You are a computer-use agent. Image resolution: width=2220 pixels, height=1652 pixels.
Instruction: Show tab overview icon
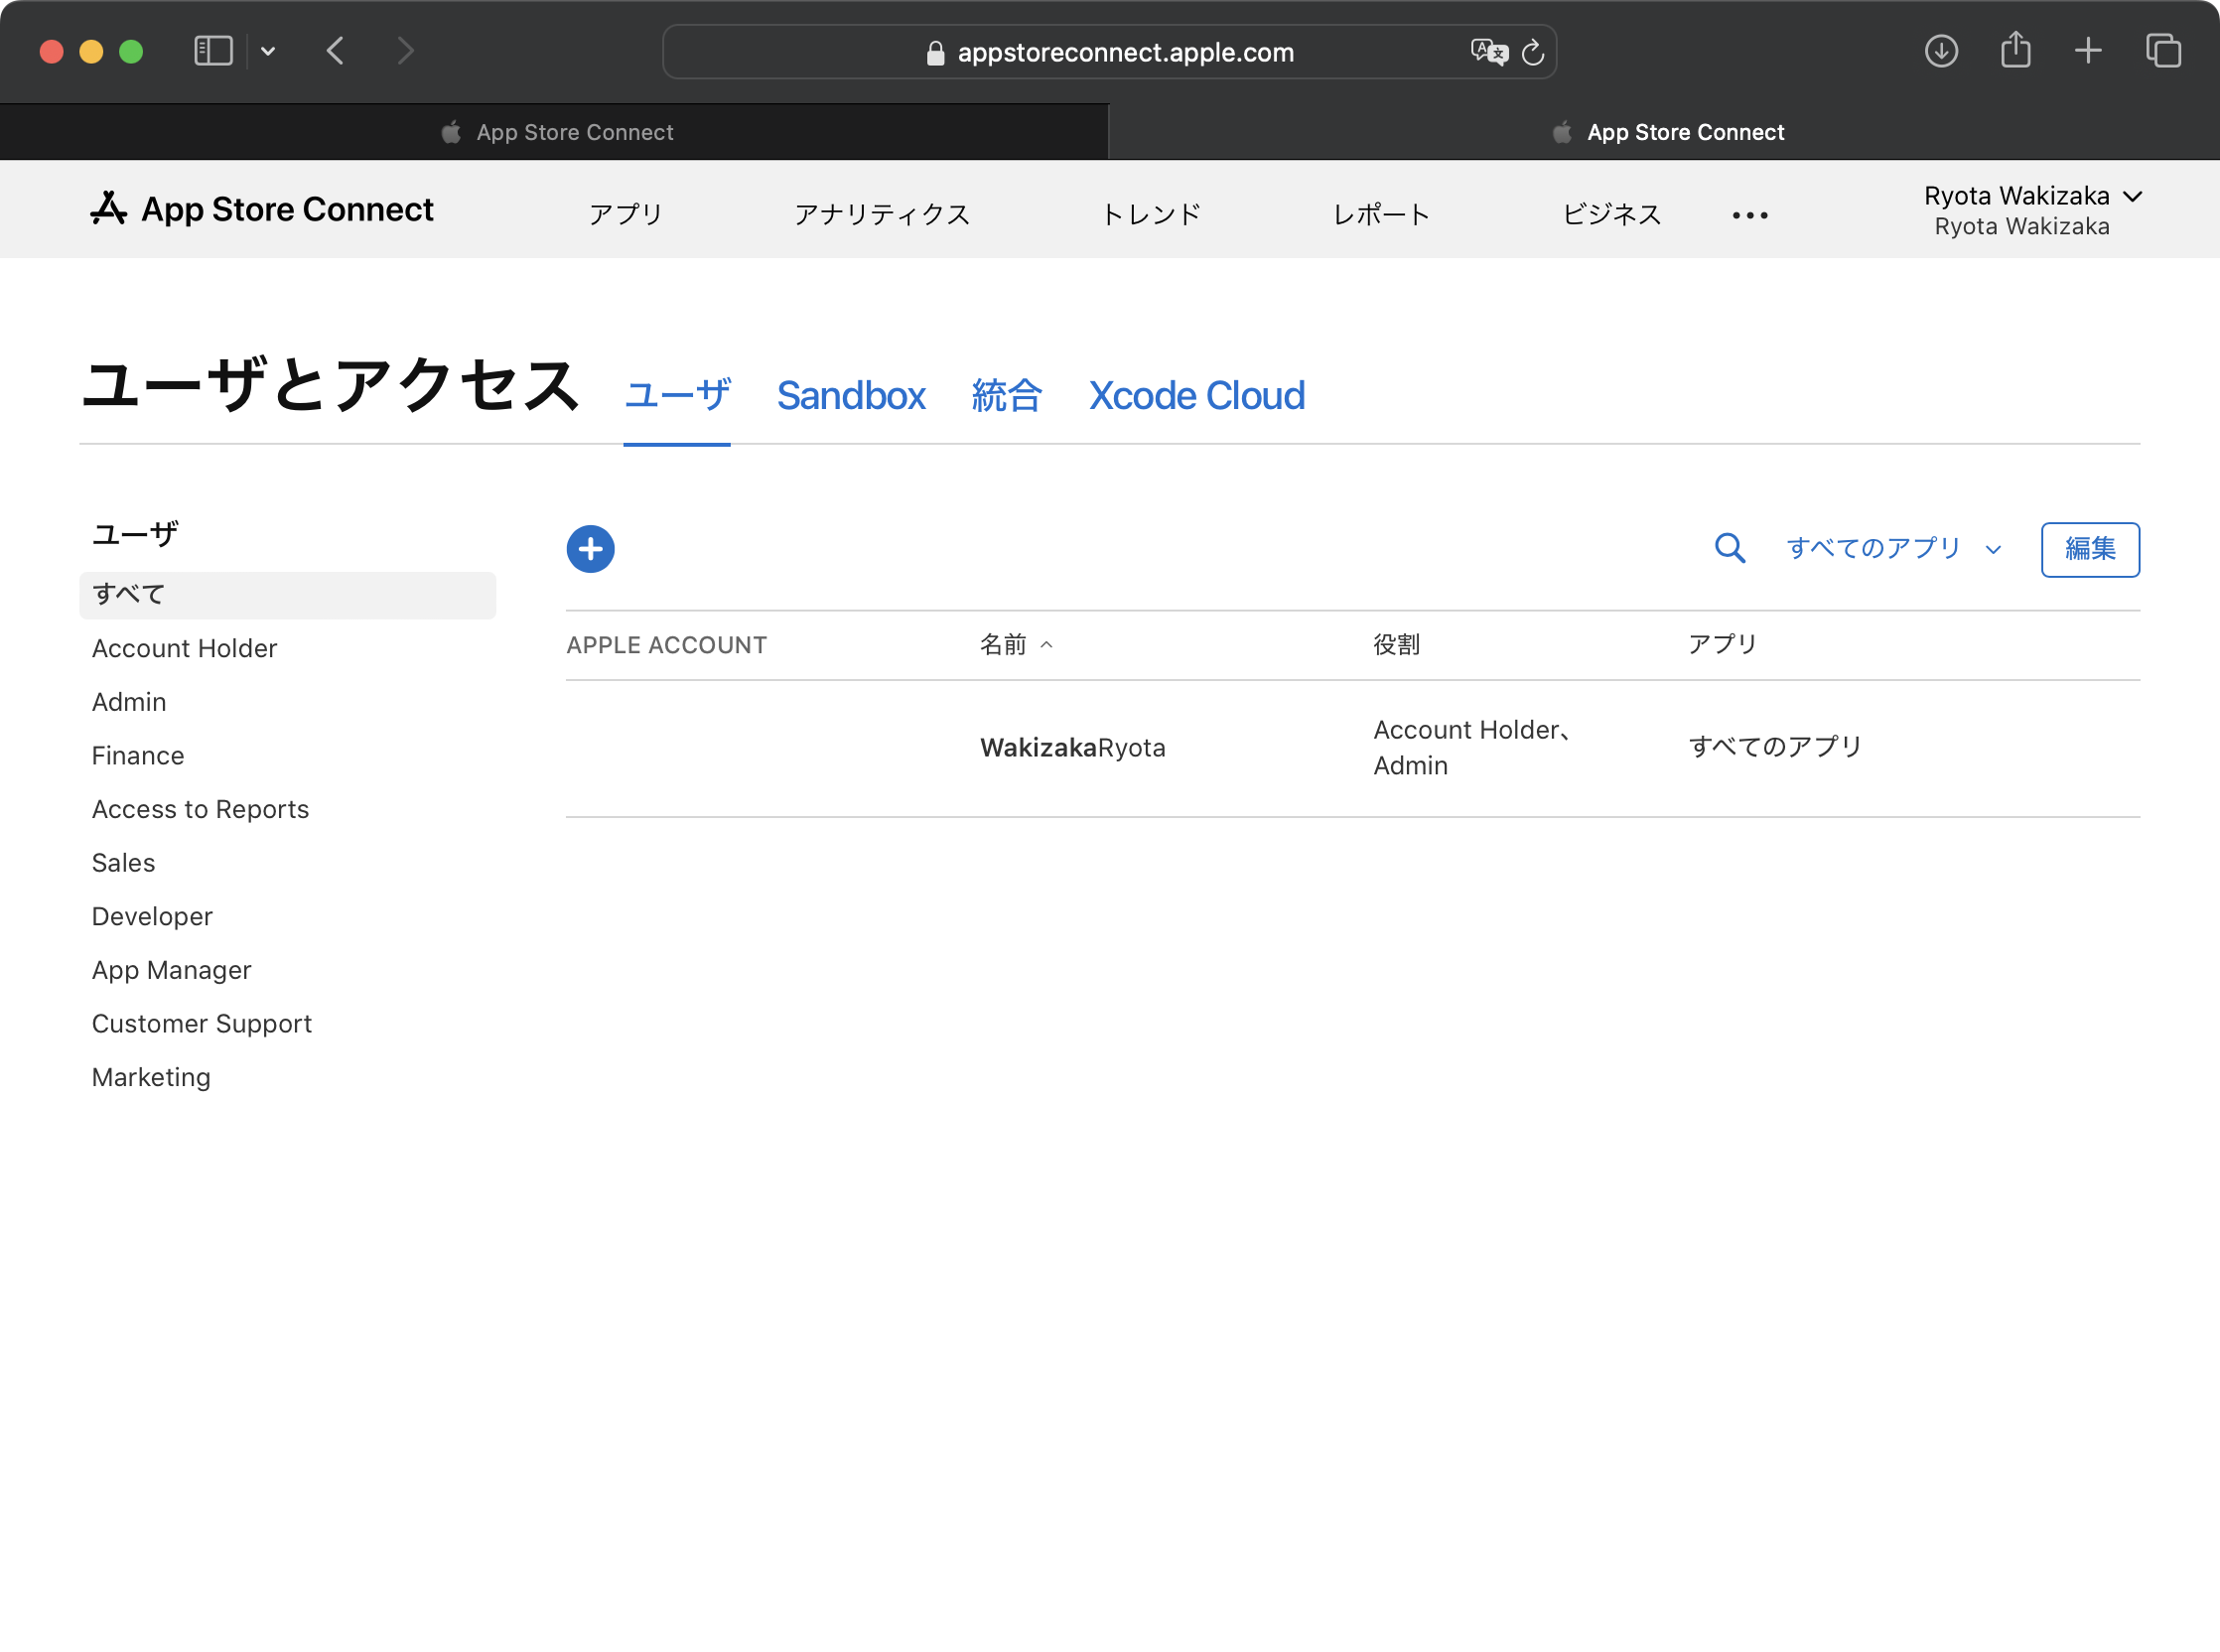[x=2163, y=51]
